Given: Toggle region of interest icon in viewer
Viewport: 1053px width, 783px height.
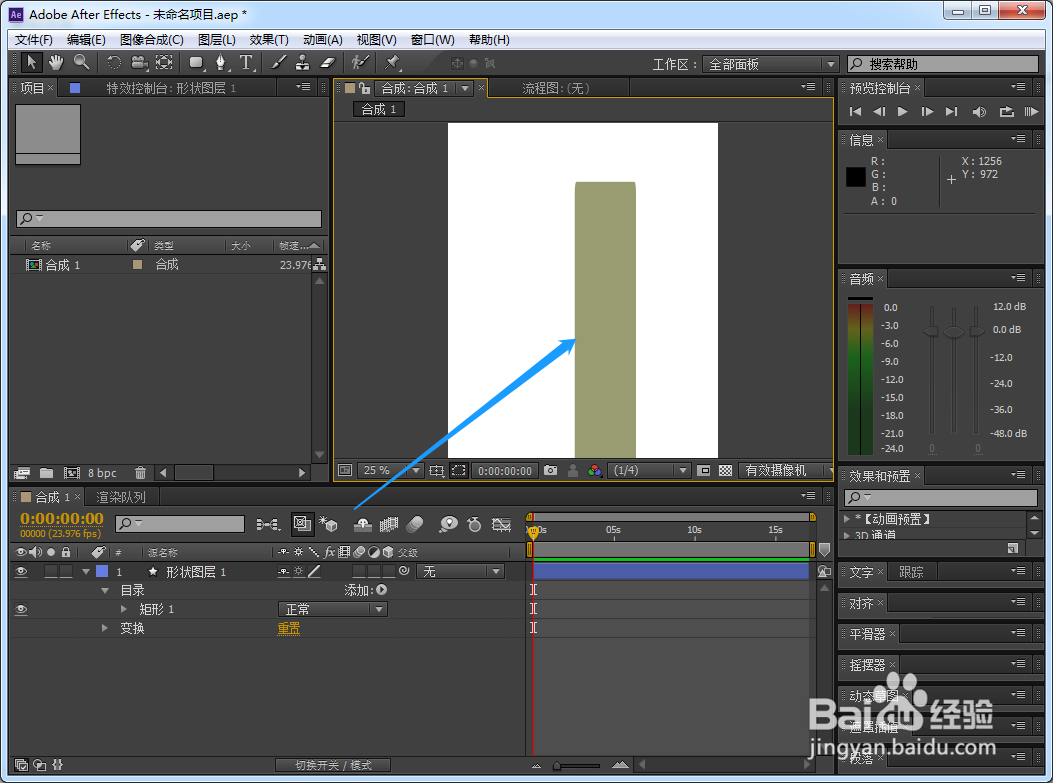Looking at the screenshot, I should pyautogui.click(x=459, y=471).
